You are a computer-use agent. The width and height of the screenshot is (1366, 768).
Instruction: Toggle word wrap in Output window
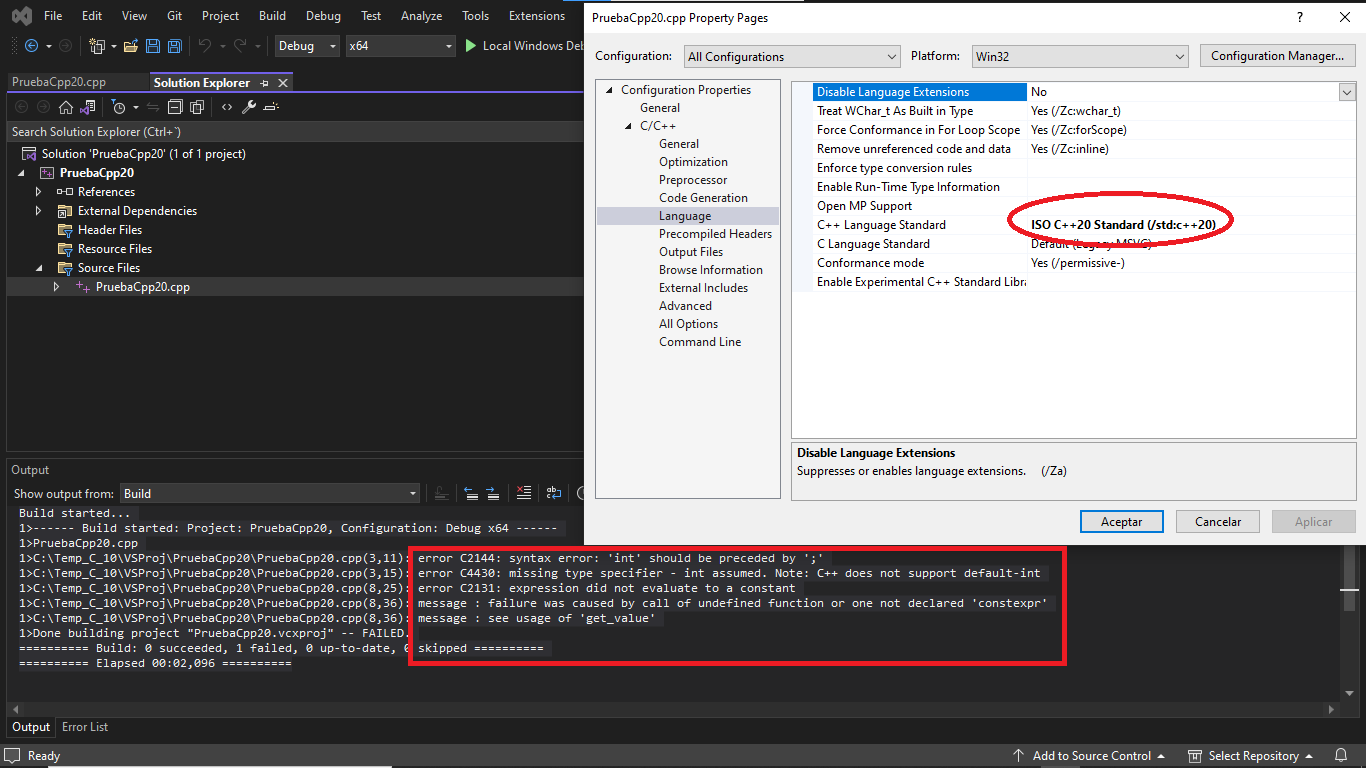[553, 493]
